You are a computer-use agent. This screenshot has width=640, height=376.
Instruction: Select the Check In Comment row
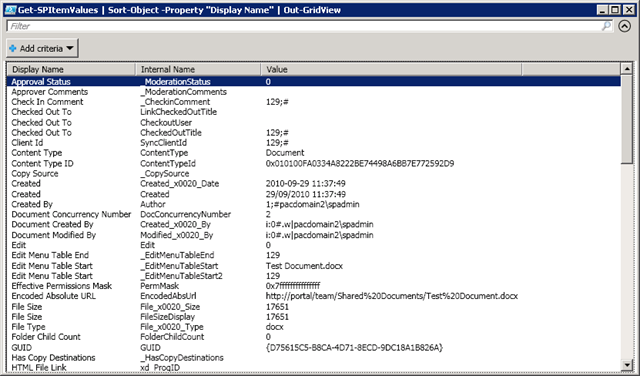pyautogui.click(x=313, y=102)
